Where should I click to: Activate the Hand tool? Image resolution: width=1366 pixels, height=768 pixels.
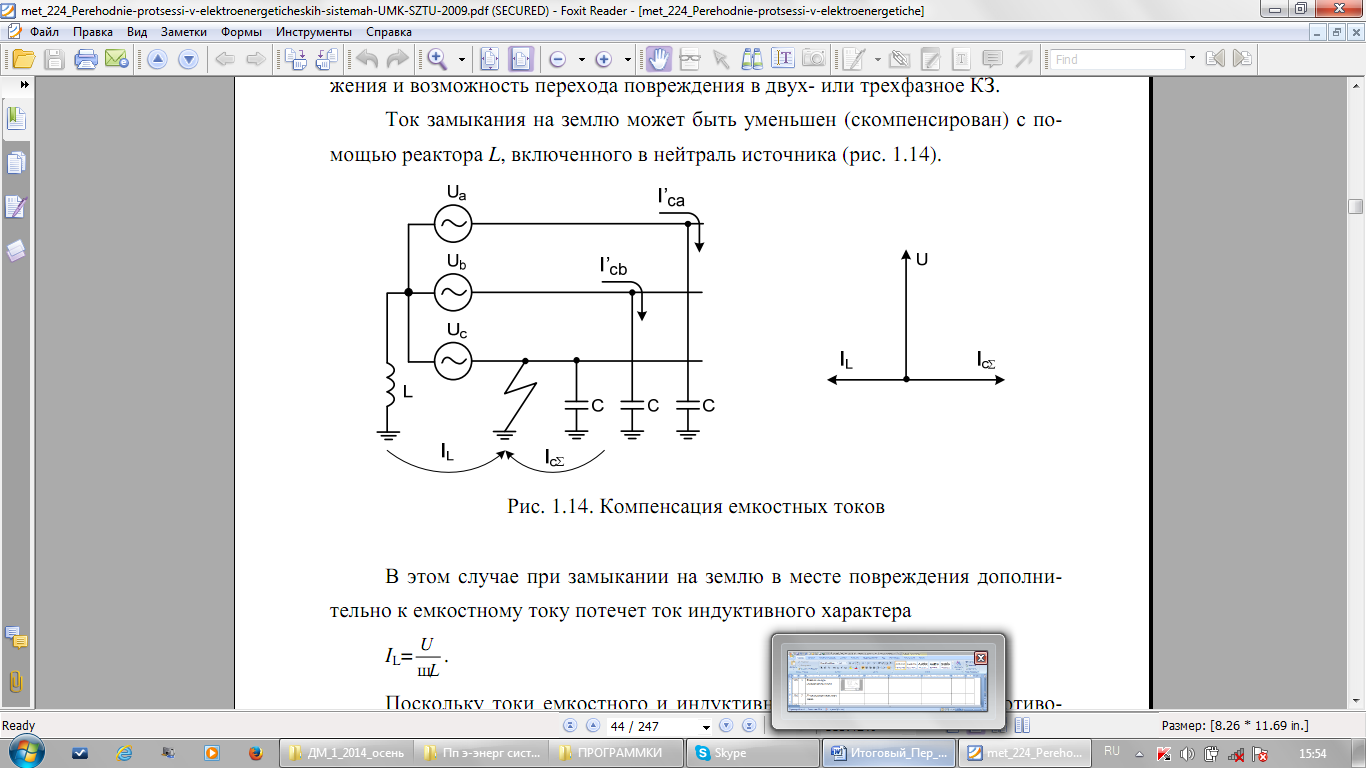pos(659,58)
